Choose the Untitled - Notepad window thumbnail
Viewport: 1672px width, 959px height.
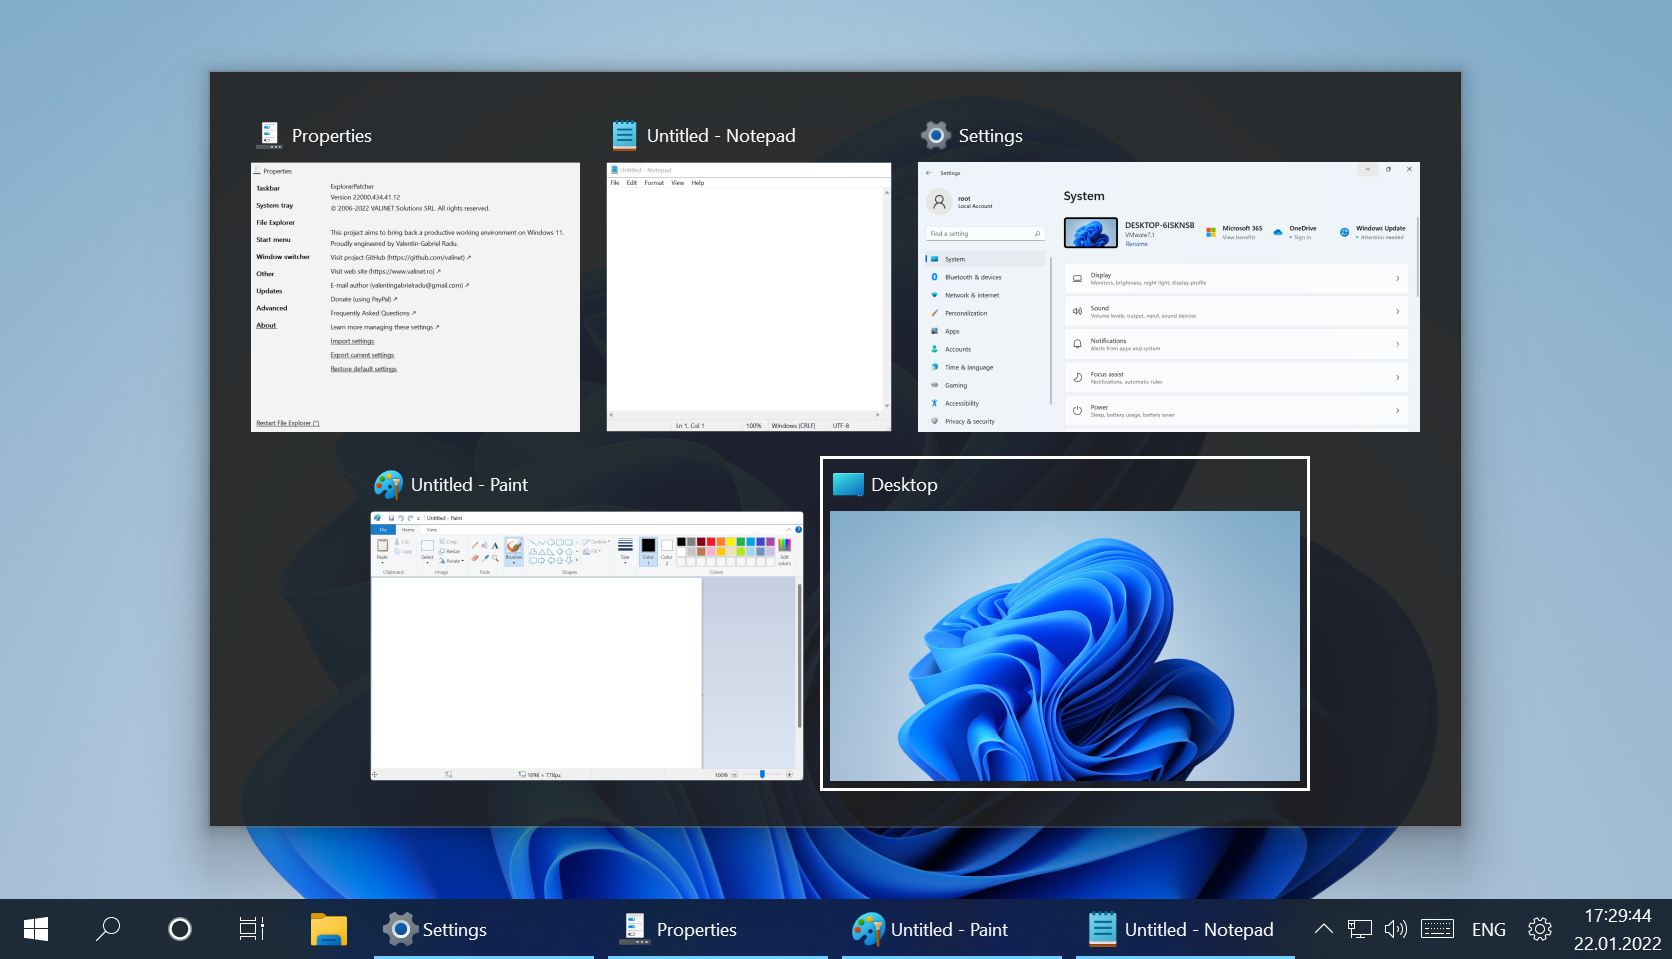pyautogui.click(x=748, y=297)
